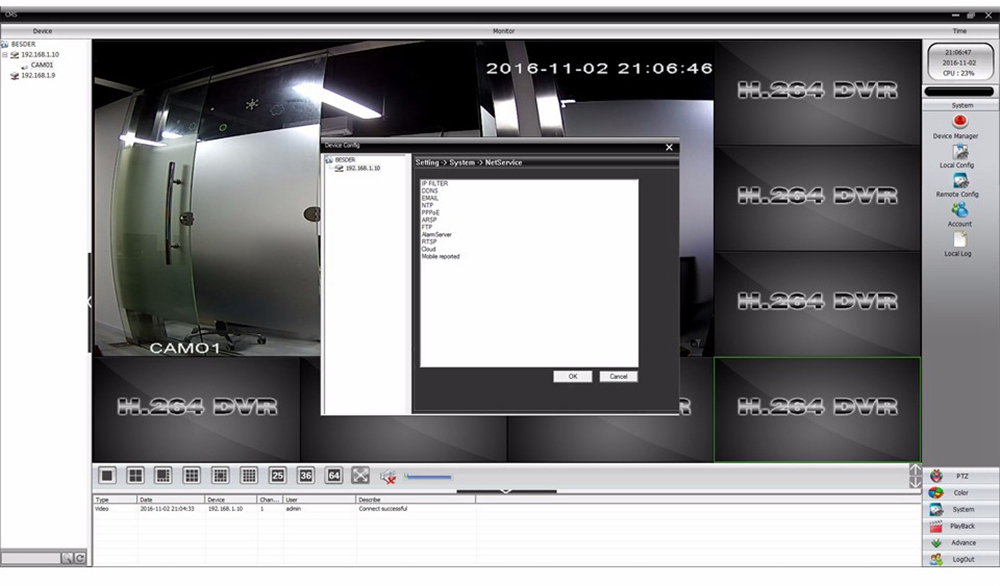
Task: Open the PTZ panel
Action: pyautogui.click(x=960, y=476)
